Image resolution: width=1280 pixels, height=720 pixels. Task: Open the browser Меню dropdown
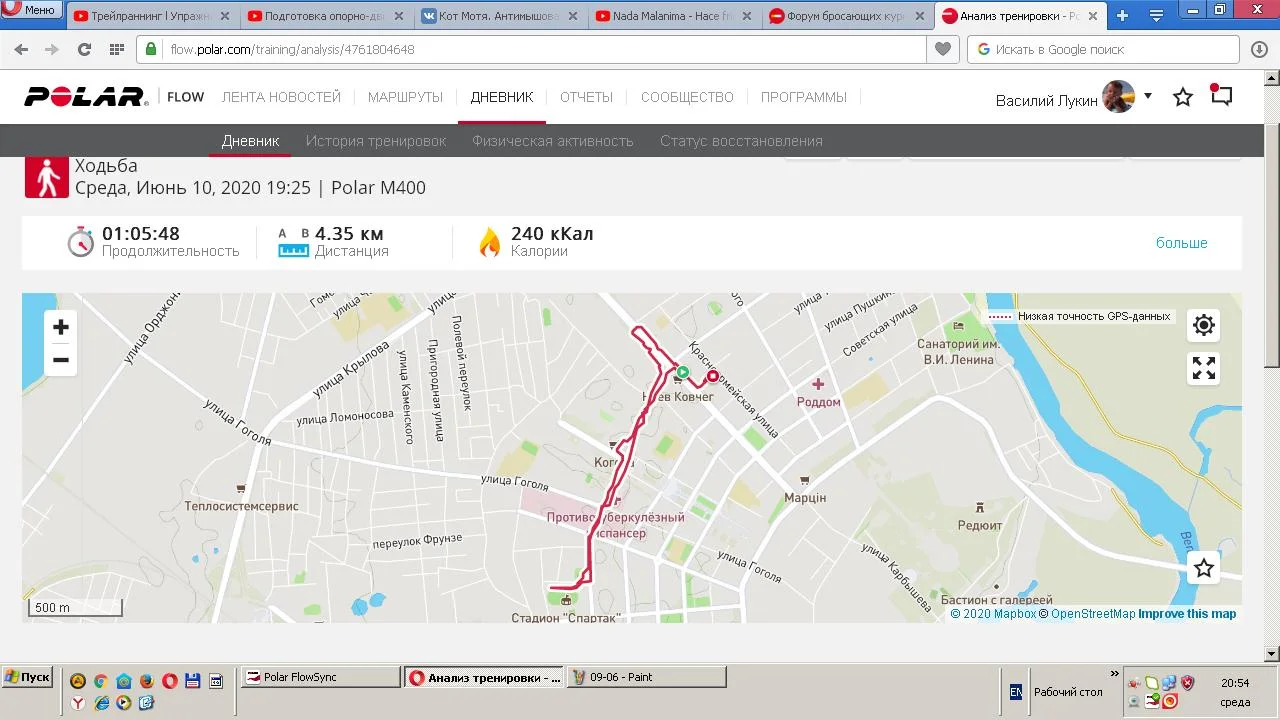click(x=32, y=10)
